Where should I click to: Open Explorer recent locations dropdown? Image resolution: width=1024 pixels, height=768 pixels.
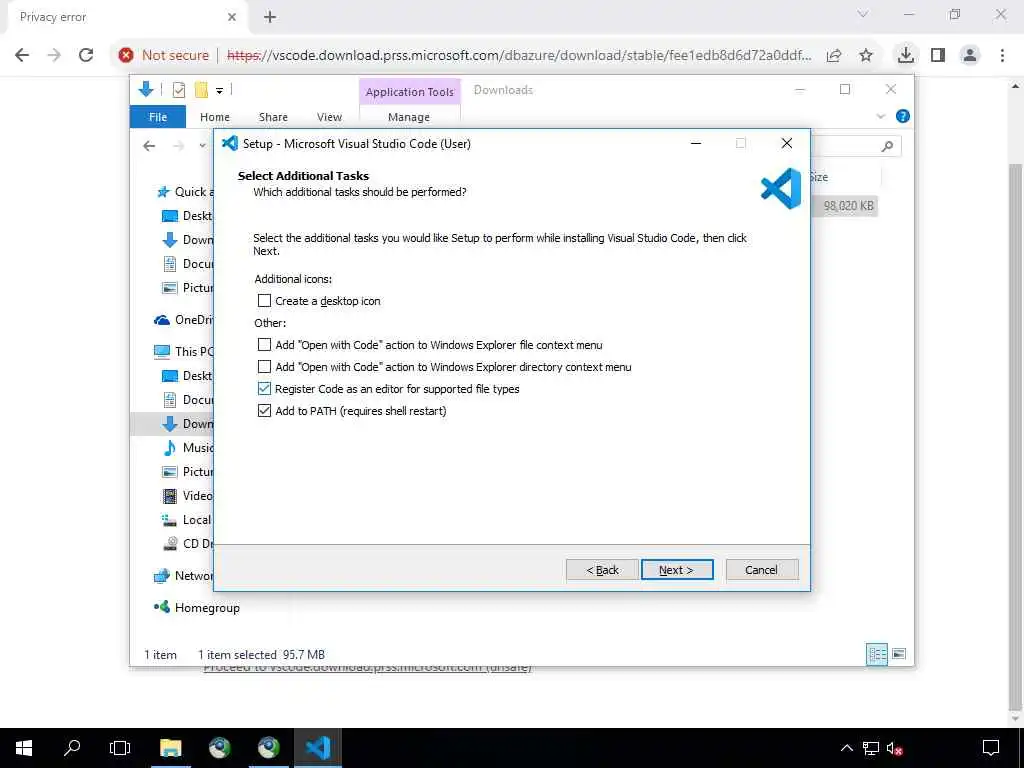pyautogui.click(x=202, y=146)
